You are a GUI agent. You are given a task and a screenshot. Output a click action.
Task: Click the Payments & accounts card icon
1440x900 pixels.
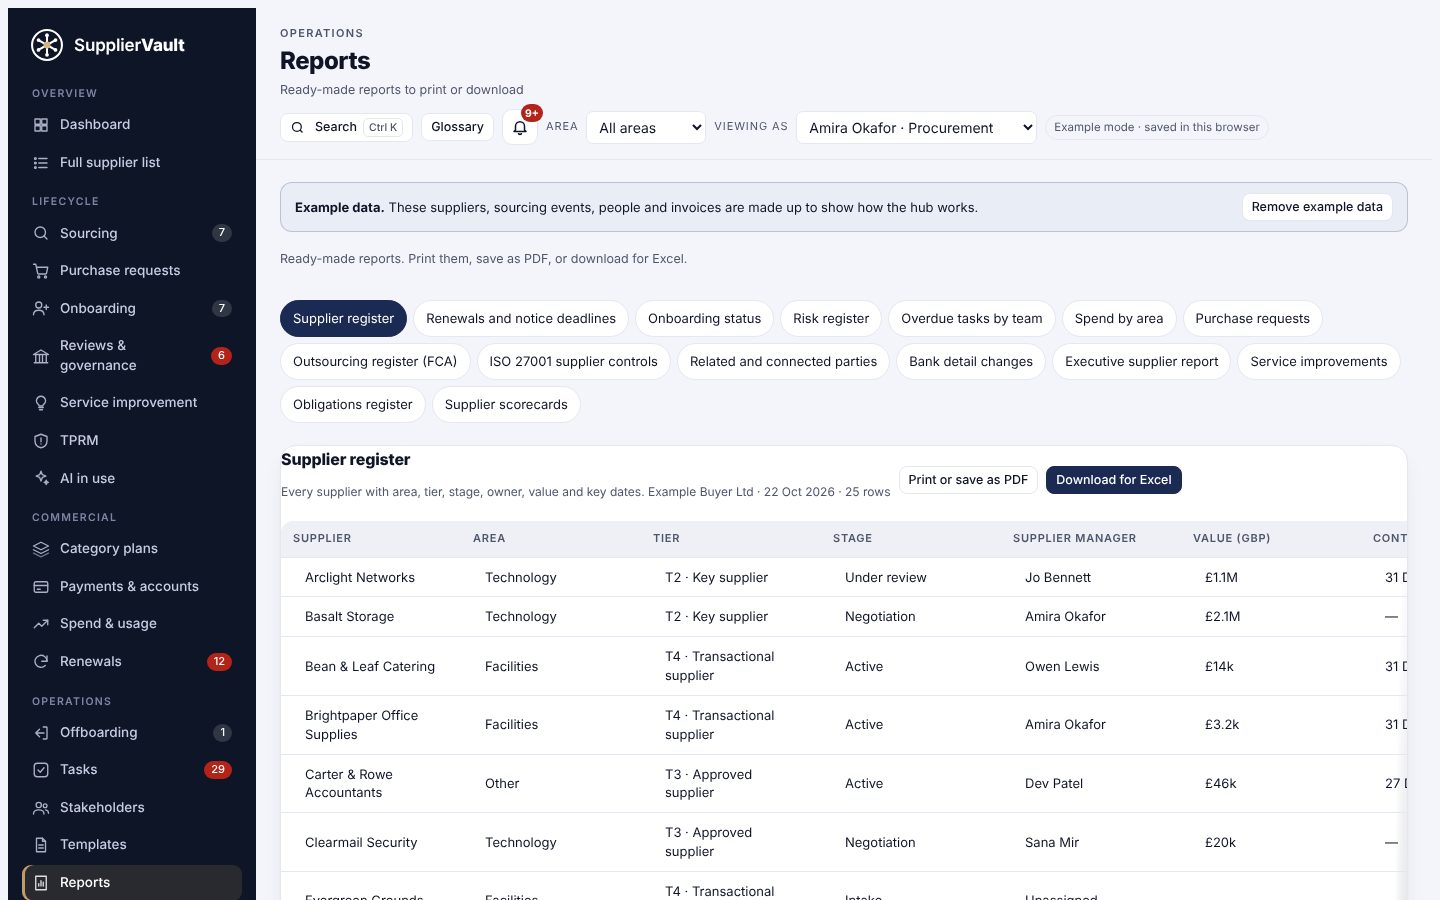(x=41, y=587)
